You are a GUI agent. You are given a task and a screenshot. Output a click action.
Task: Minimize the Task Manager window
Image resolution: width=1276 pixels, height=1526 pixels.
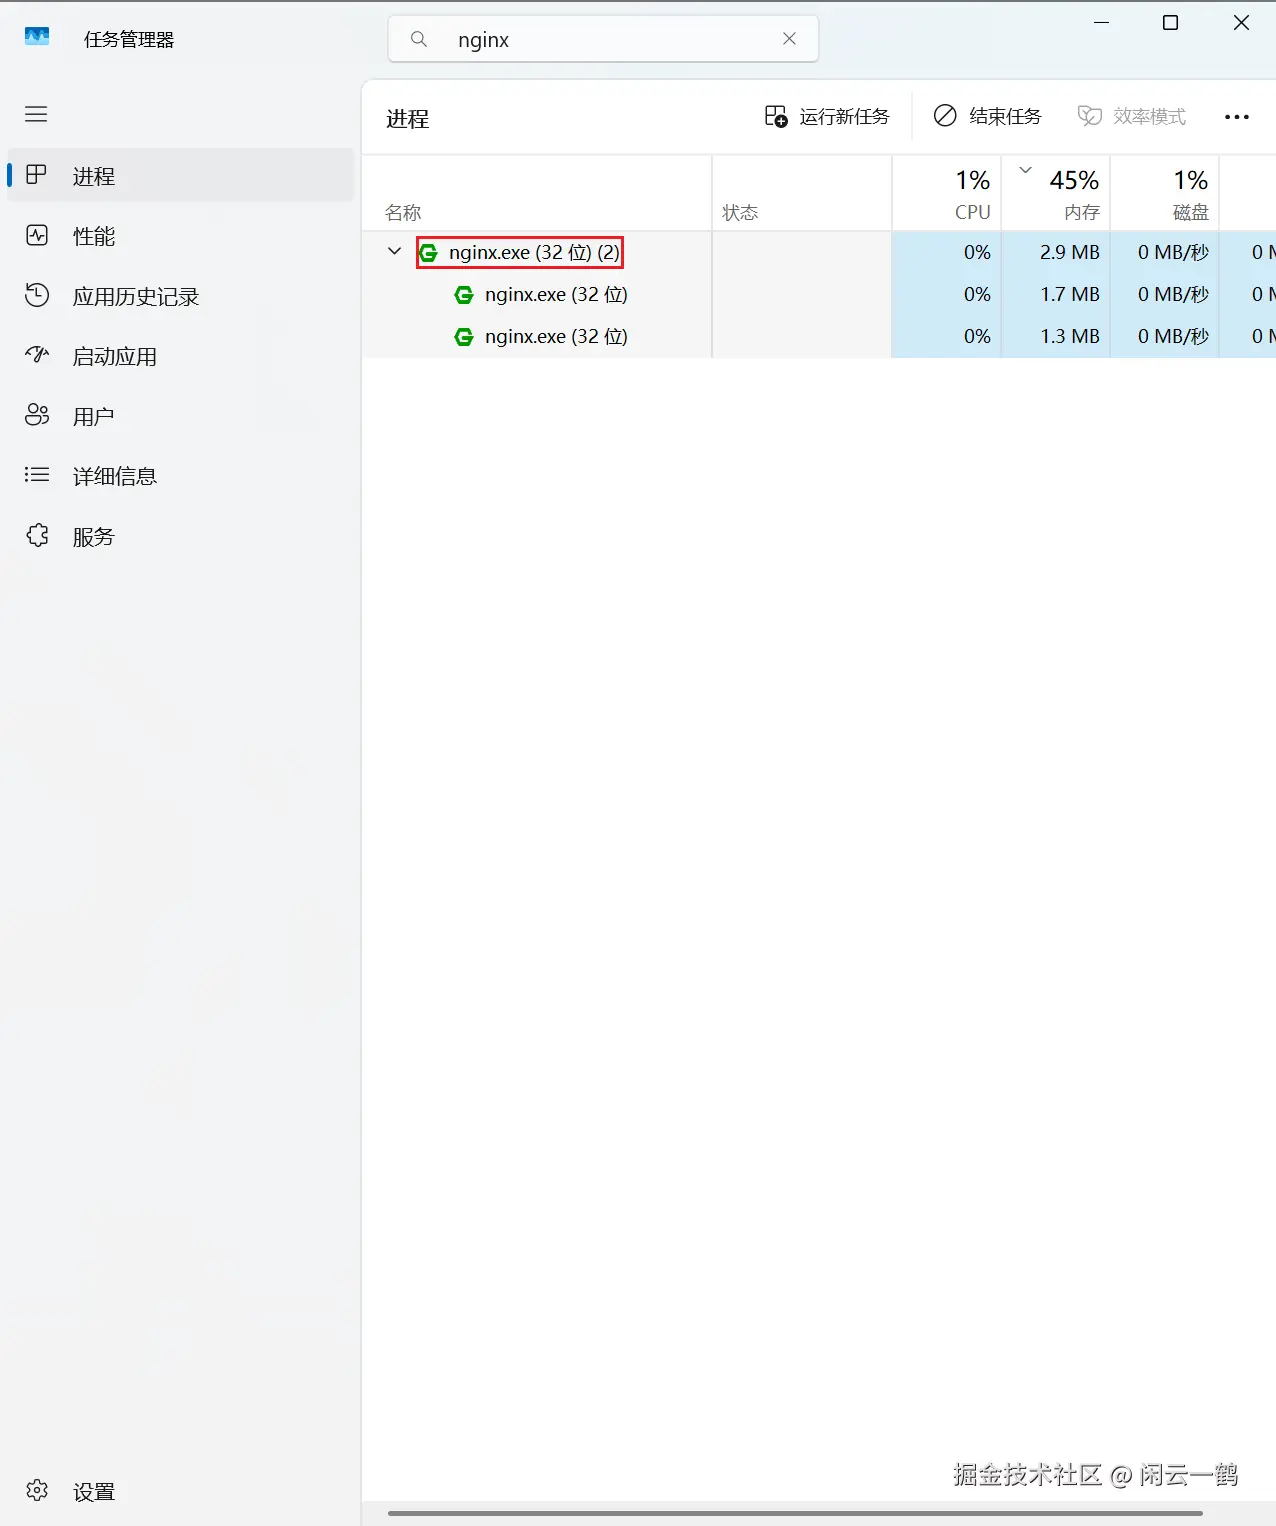click(x=1102, y=22)
